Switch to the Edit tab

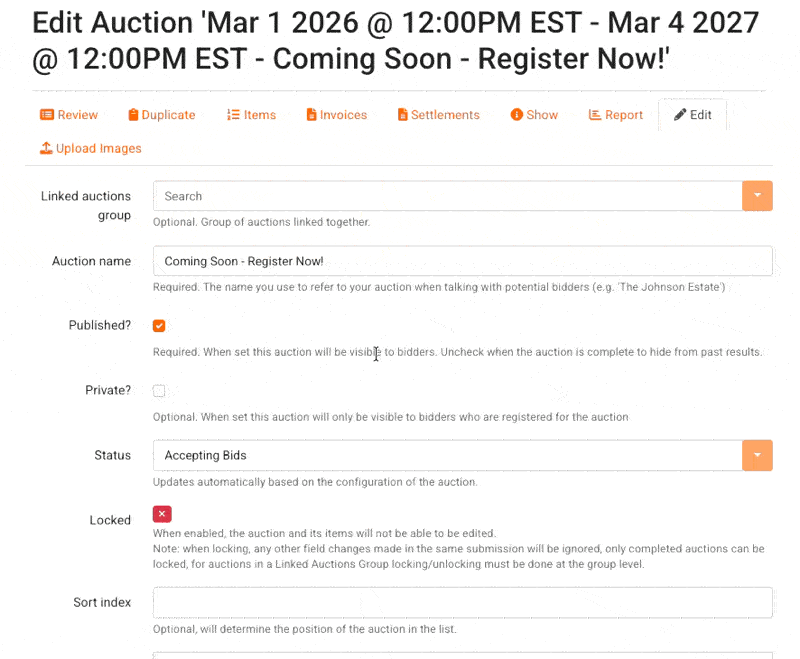[x=693, y=115]
